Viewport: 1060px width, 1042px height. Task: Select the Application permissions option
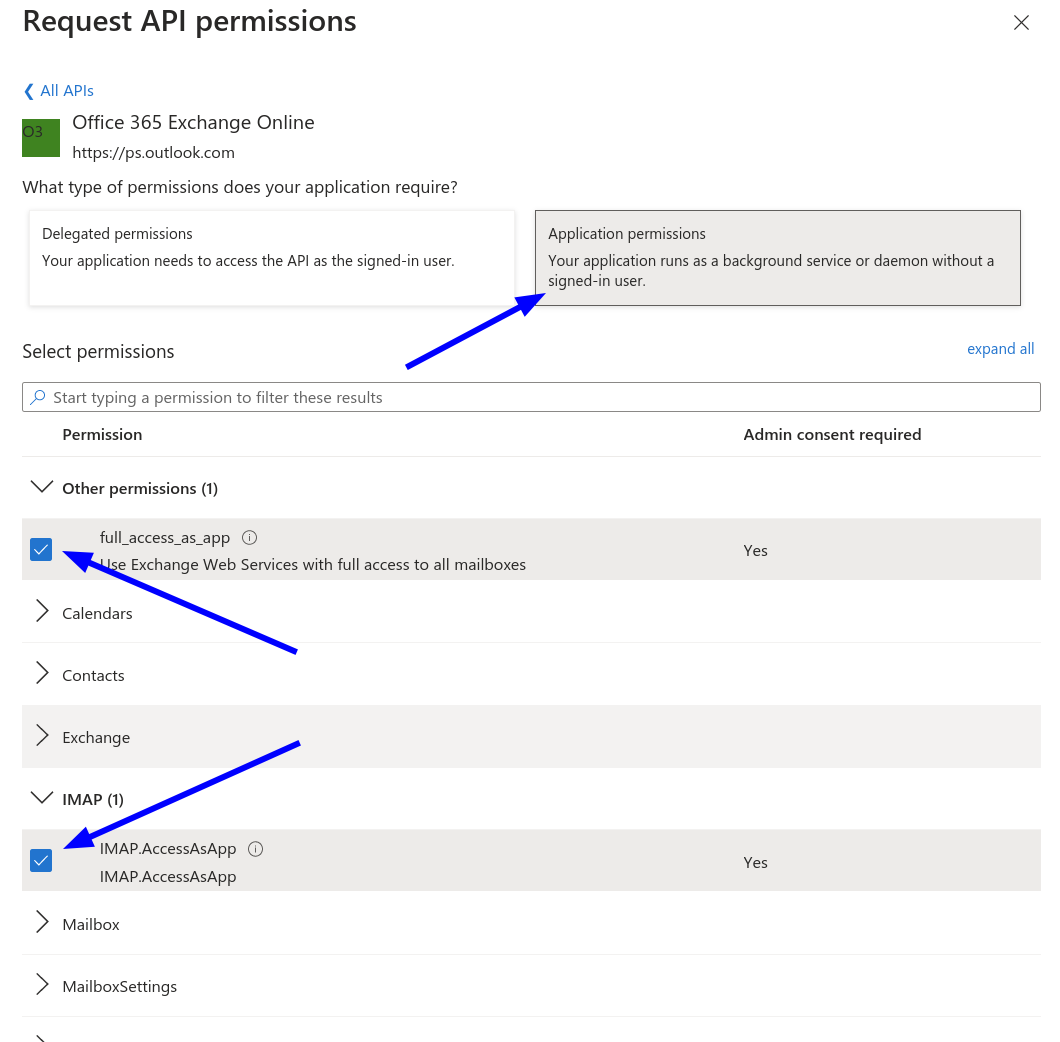777,257
